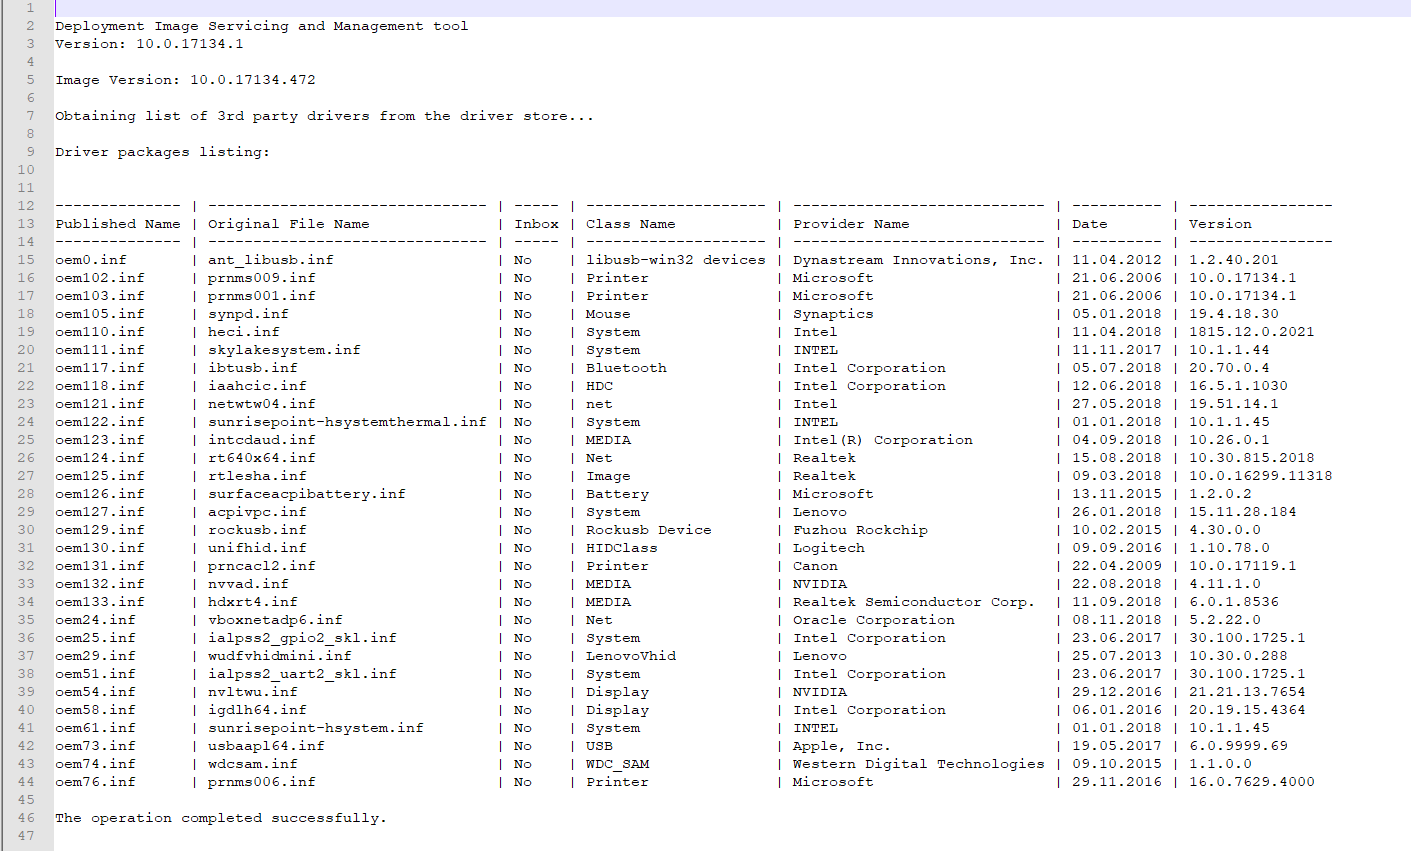Click 'heci.inf' file name
The height and width of the screenshot is (851, 1411).
point(243,332)
